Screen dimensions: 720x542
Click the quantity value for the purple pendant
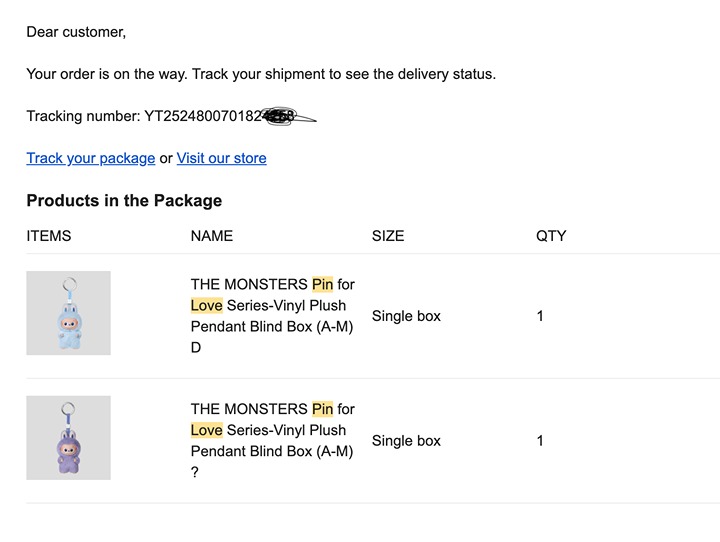[540, 441]
